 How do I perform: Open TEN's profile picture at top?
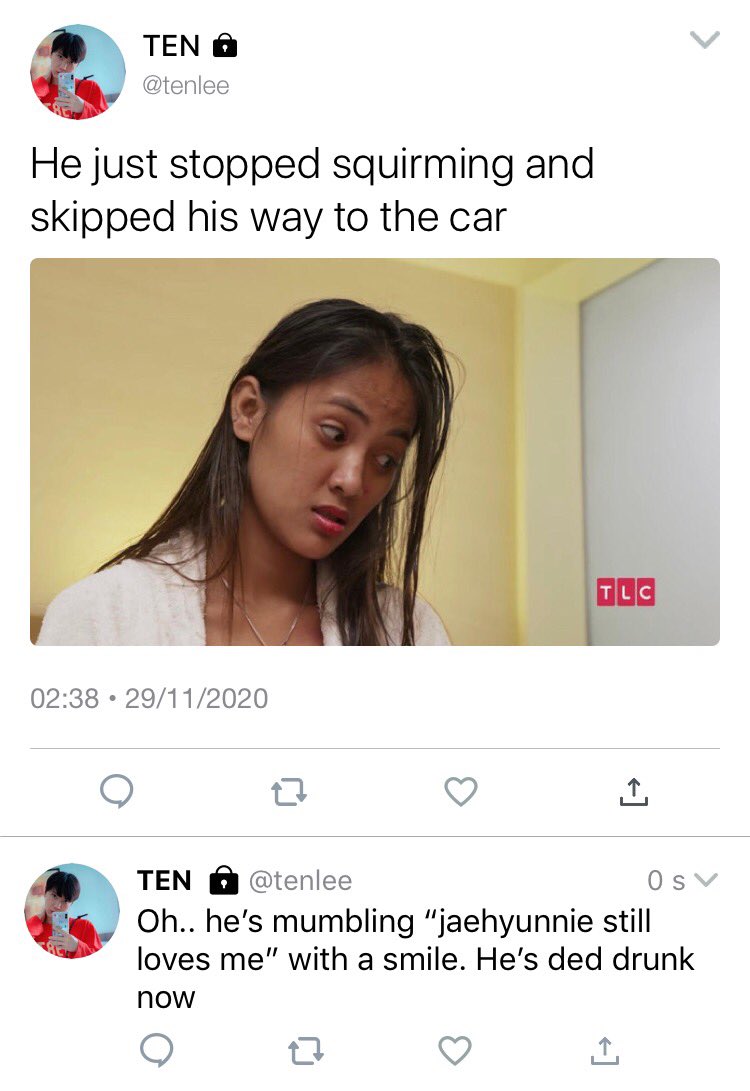78,72
